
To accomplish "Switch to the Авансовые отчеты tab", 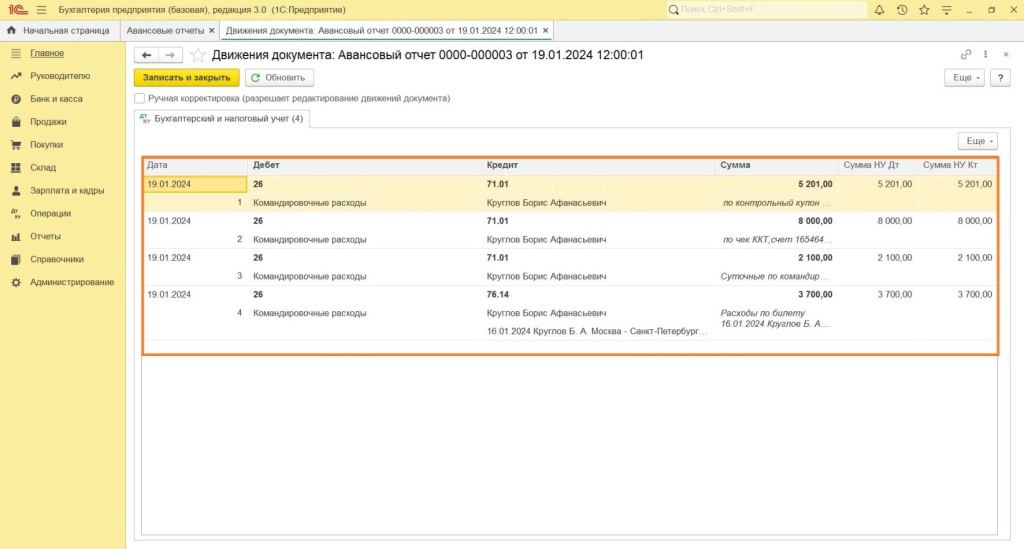I will coord(164,31).
